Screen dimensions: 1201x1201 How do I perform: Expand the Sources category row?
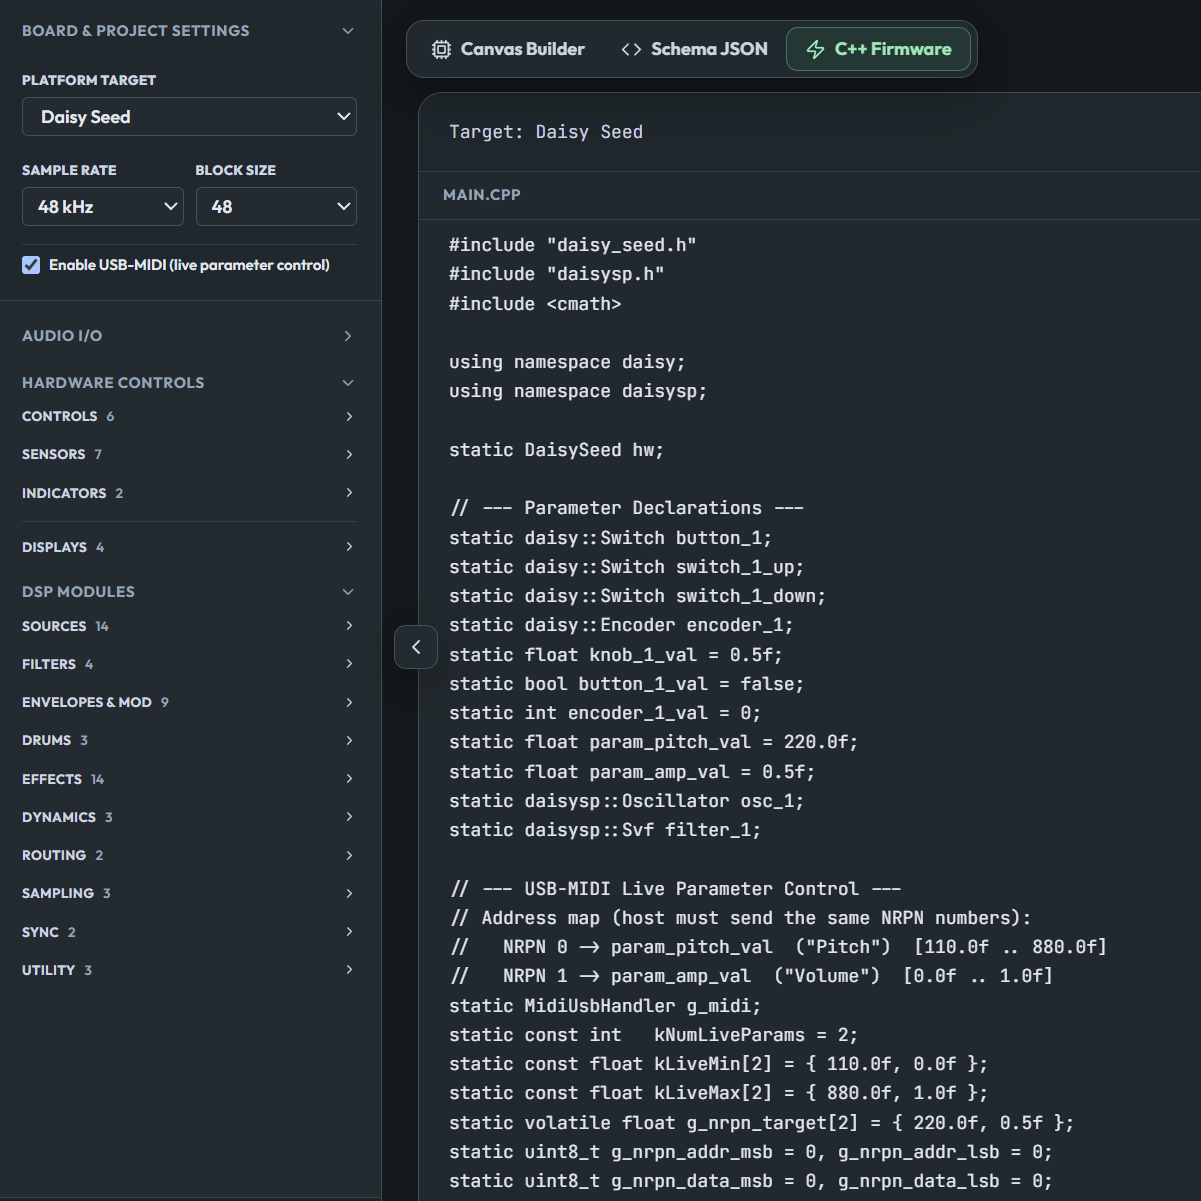189,626
